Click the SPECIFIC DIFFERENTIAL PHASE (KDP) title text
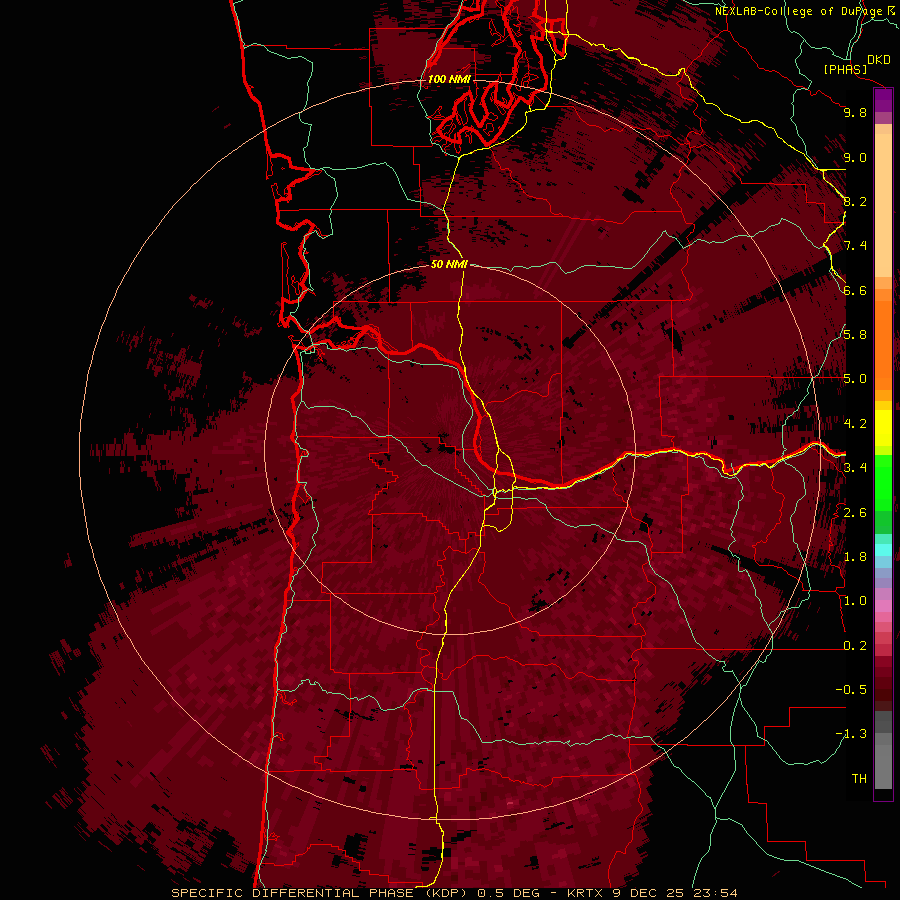The height and width of the screenshot is (900, 900). 319,893
